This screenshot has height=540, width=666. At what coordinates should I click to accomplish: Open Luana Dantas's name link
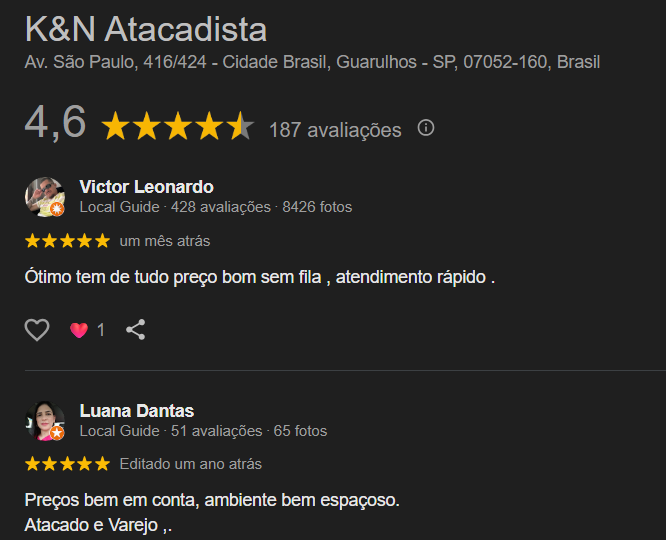coord(137,411)
